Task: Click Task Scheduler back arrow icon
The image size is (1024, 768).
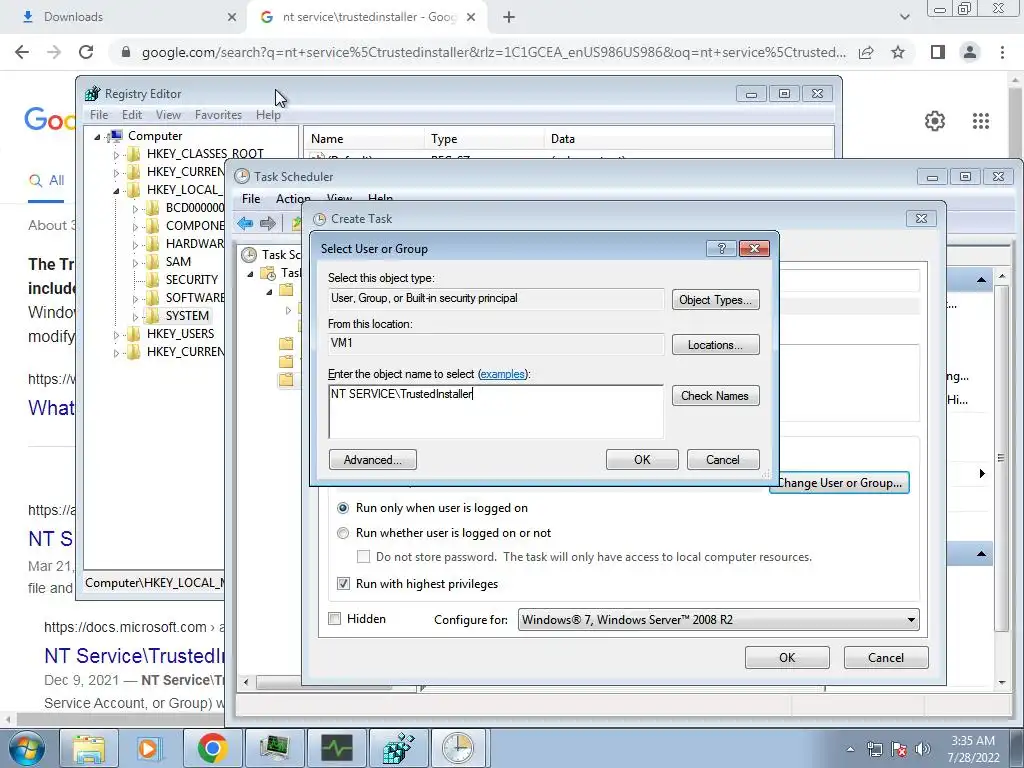Action: 246,224
